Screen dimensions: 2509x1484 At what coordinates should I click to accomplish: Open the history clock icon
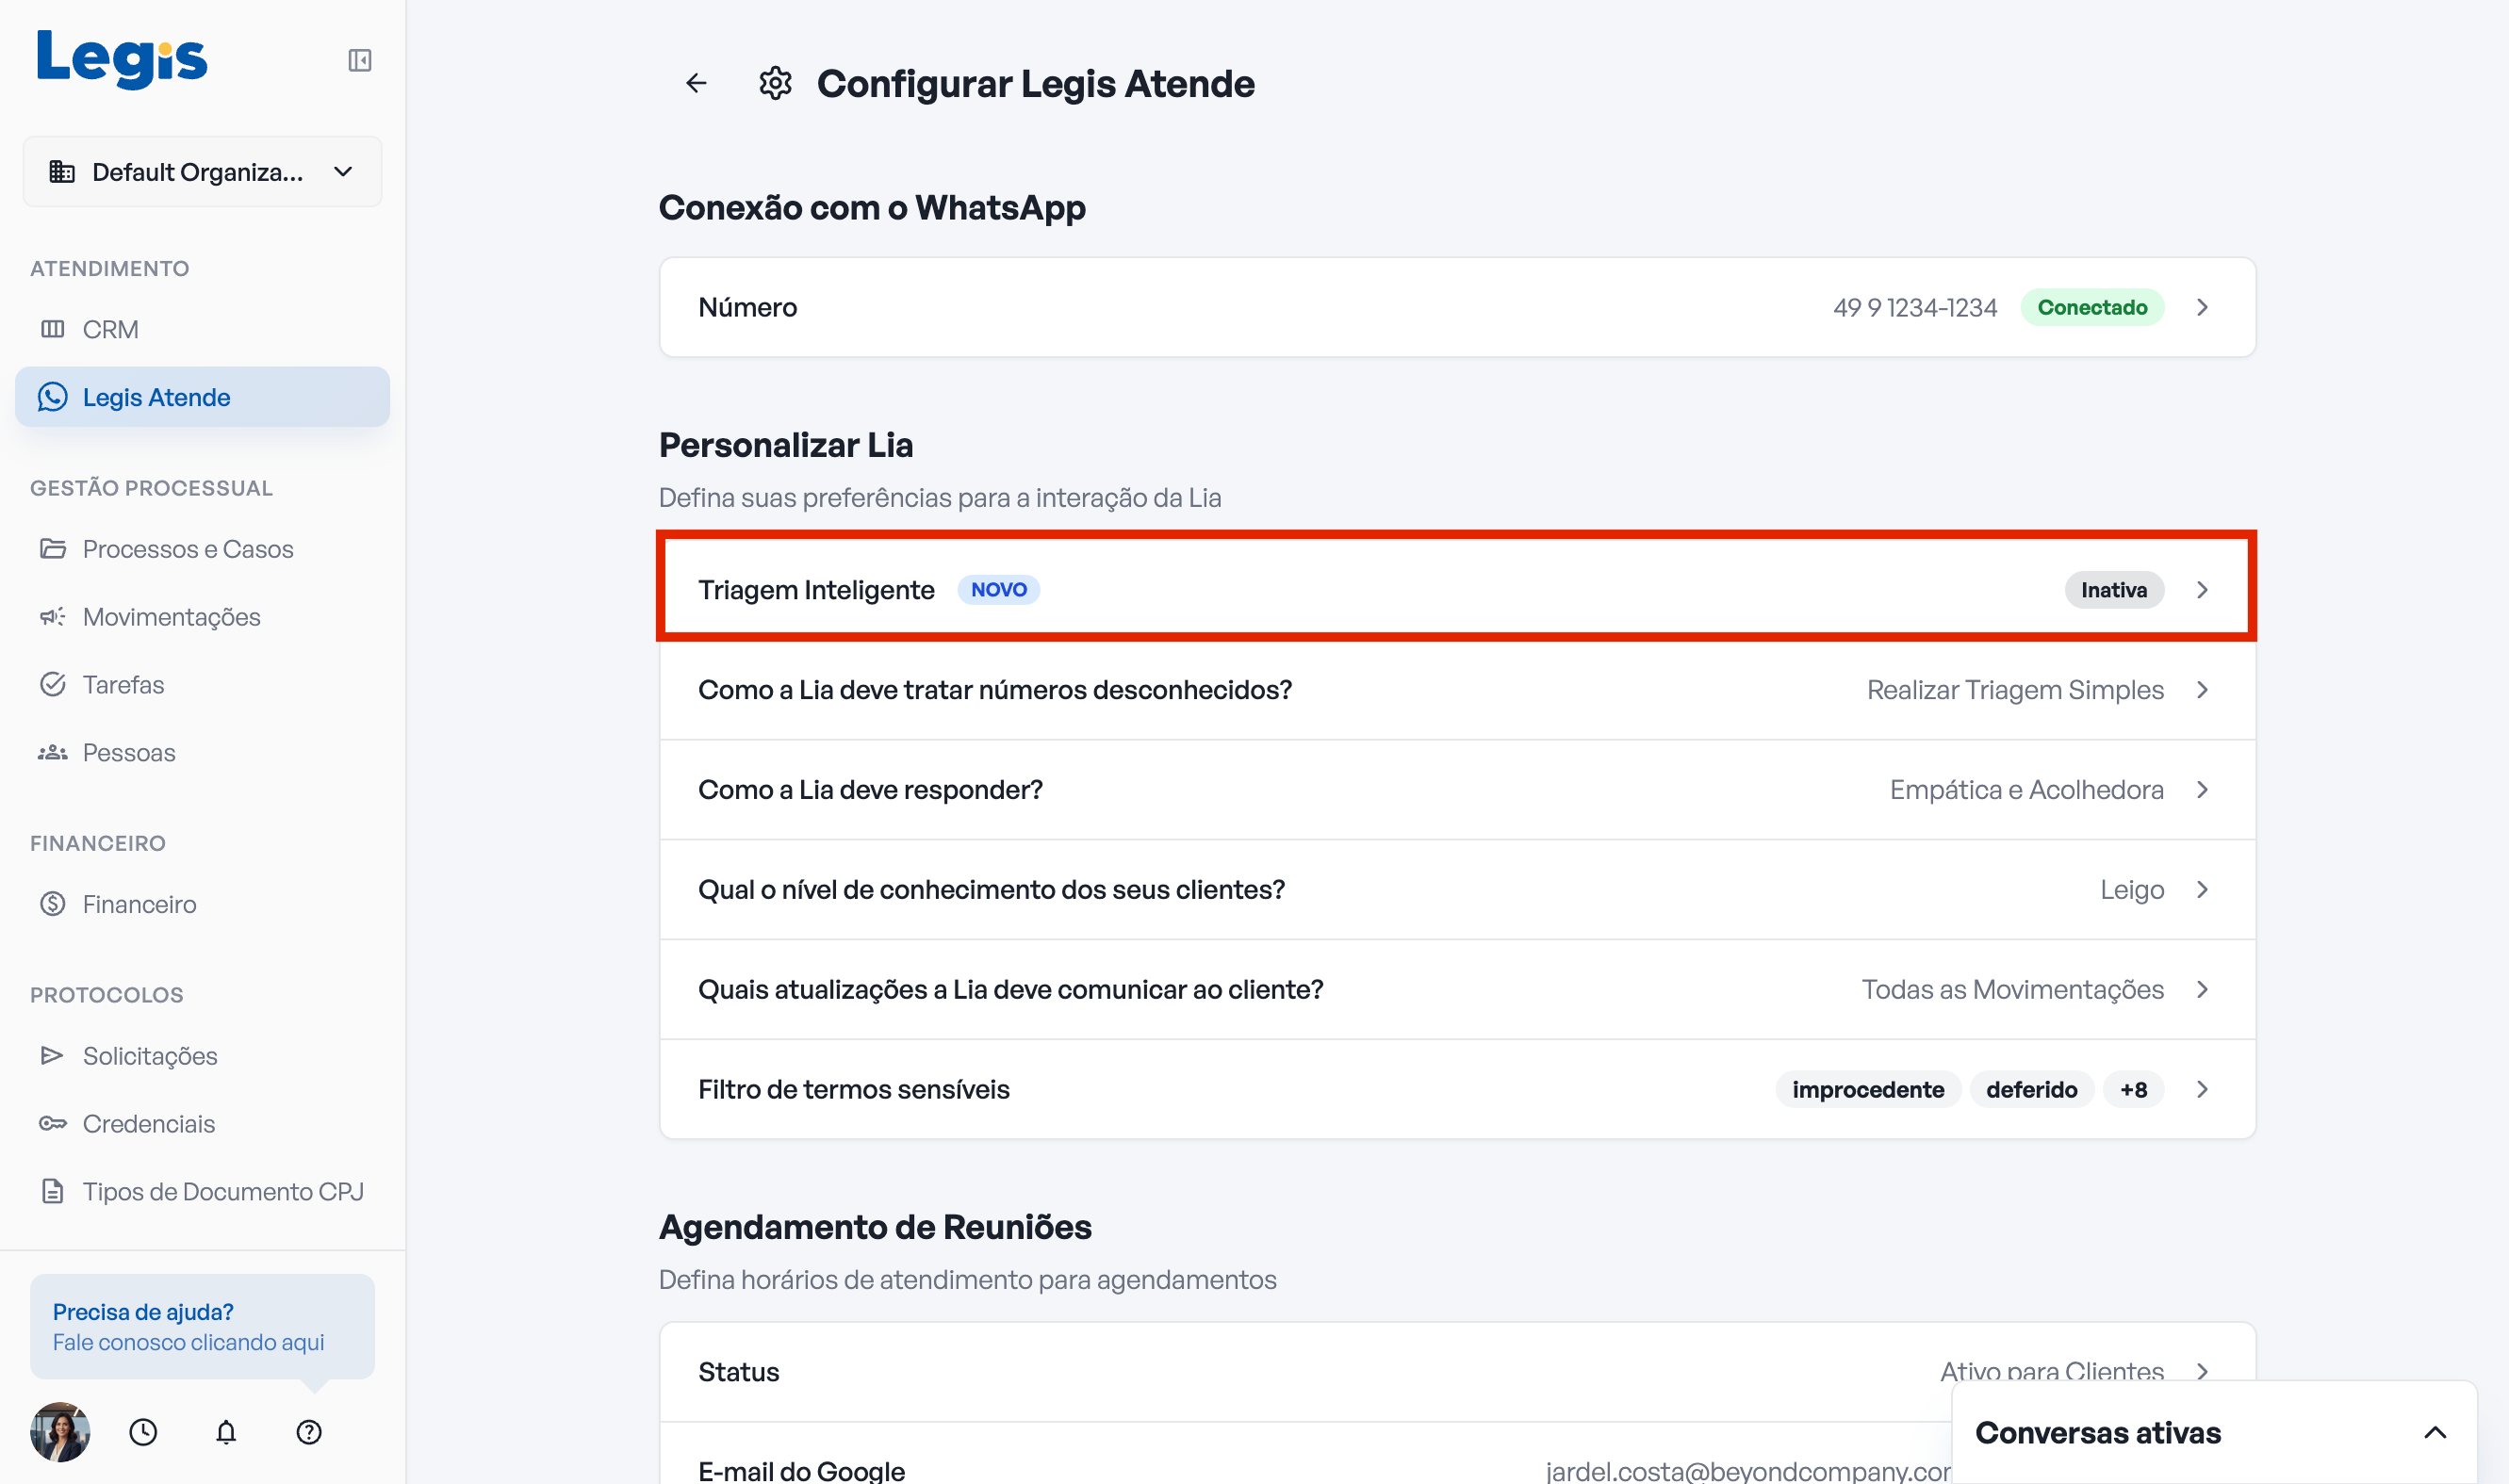pos(143,1432)
